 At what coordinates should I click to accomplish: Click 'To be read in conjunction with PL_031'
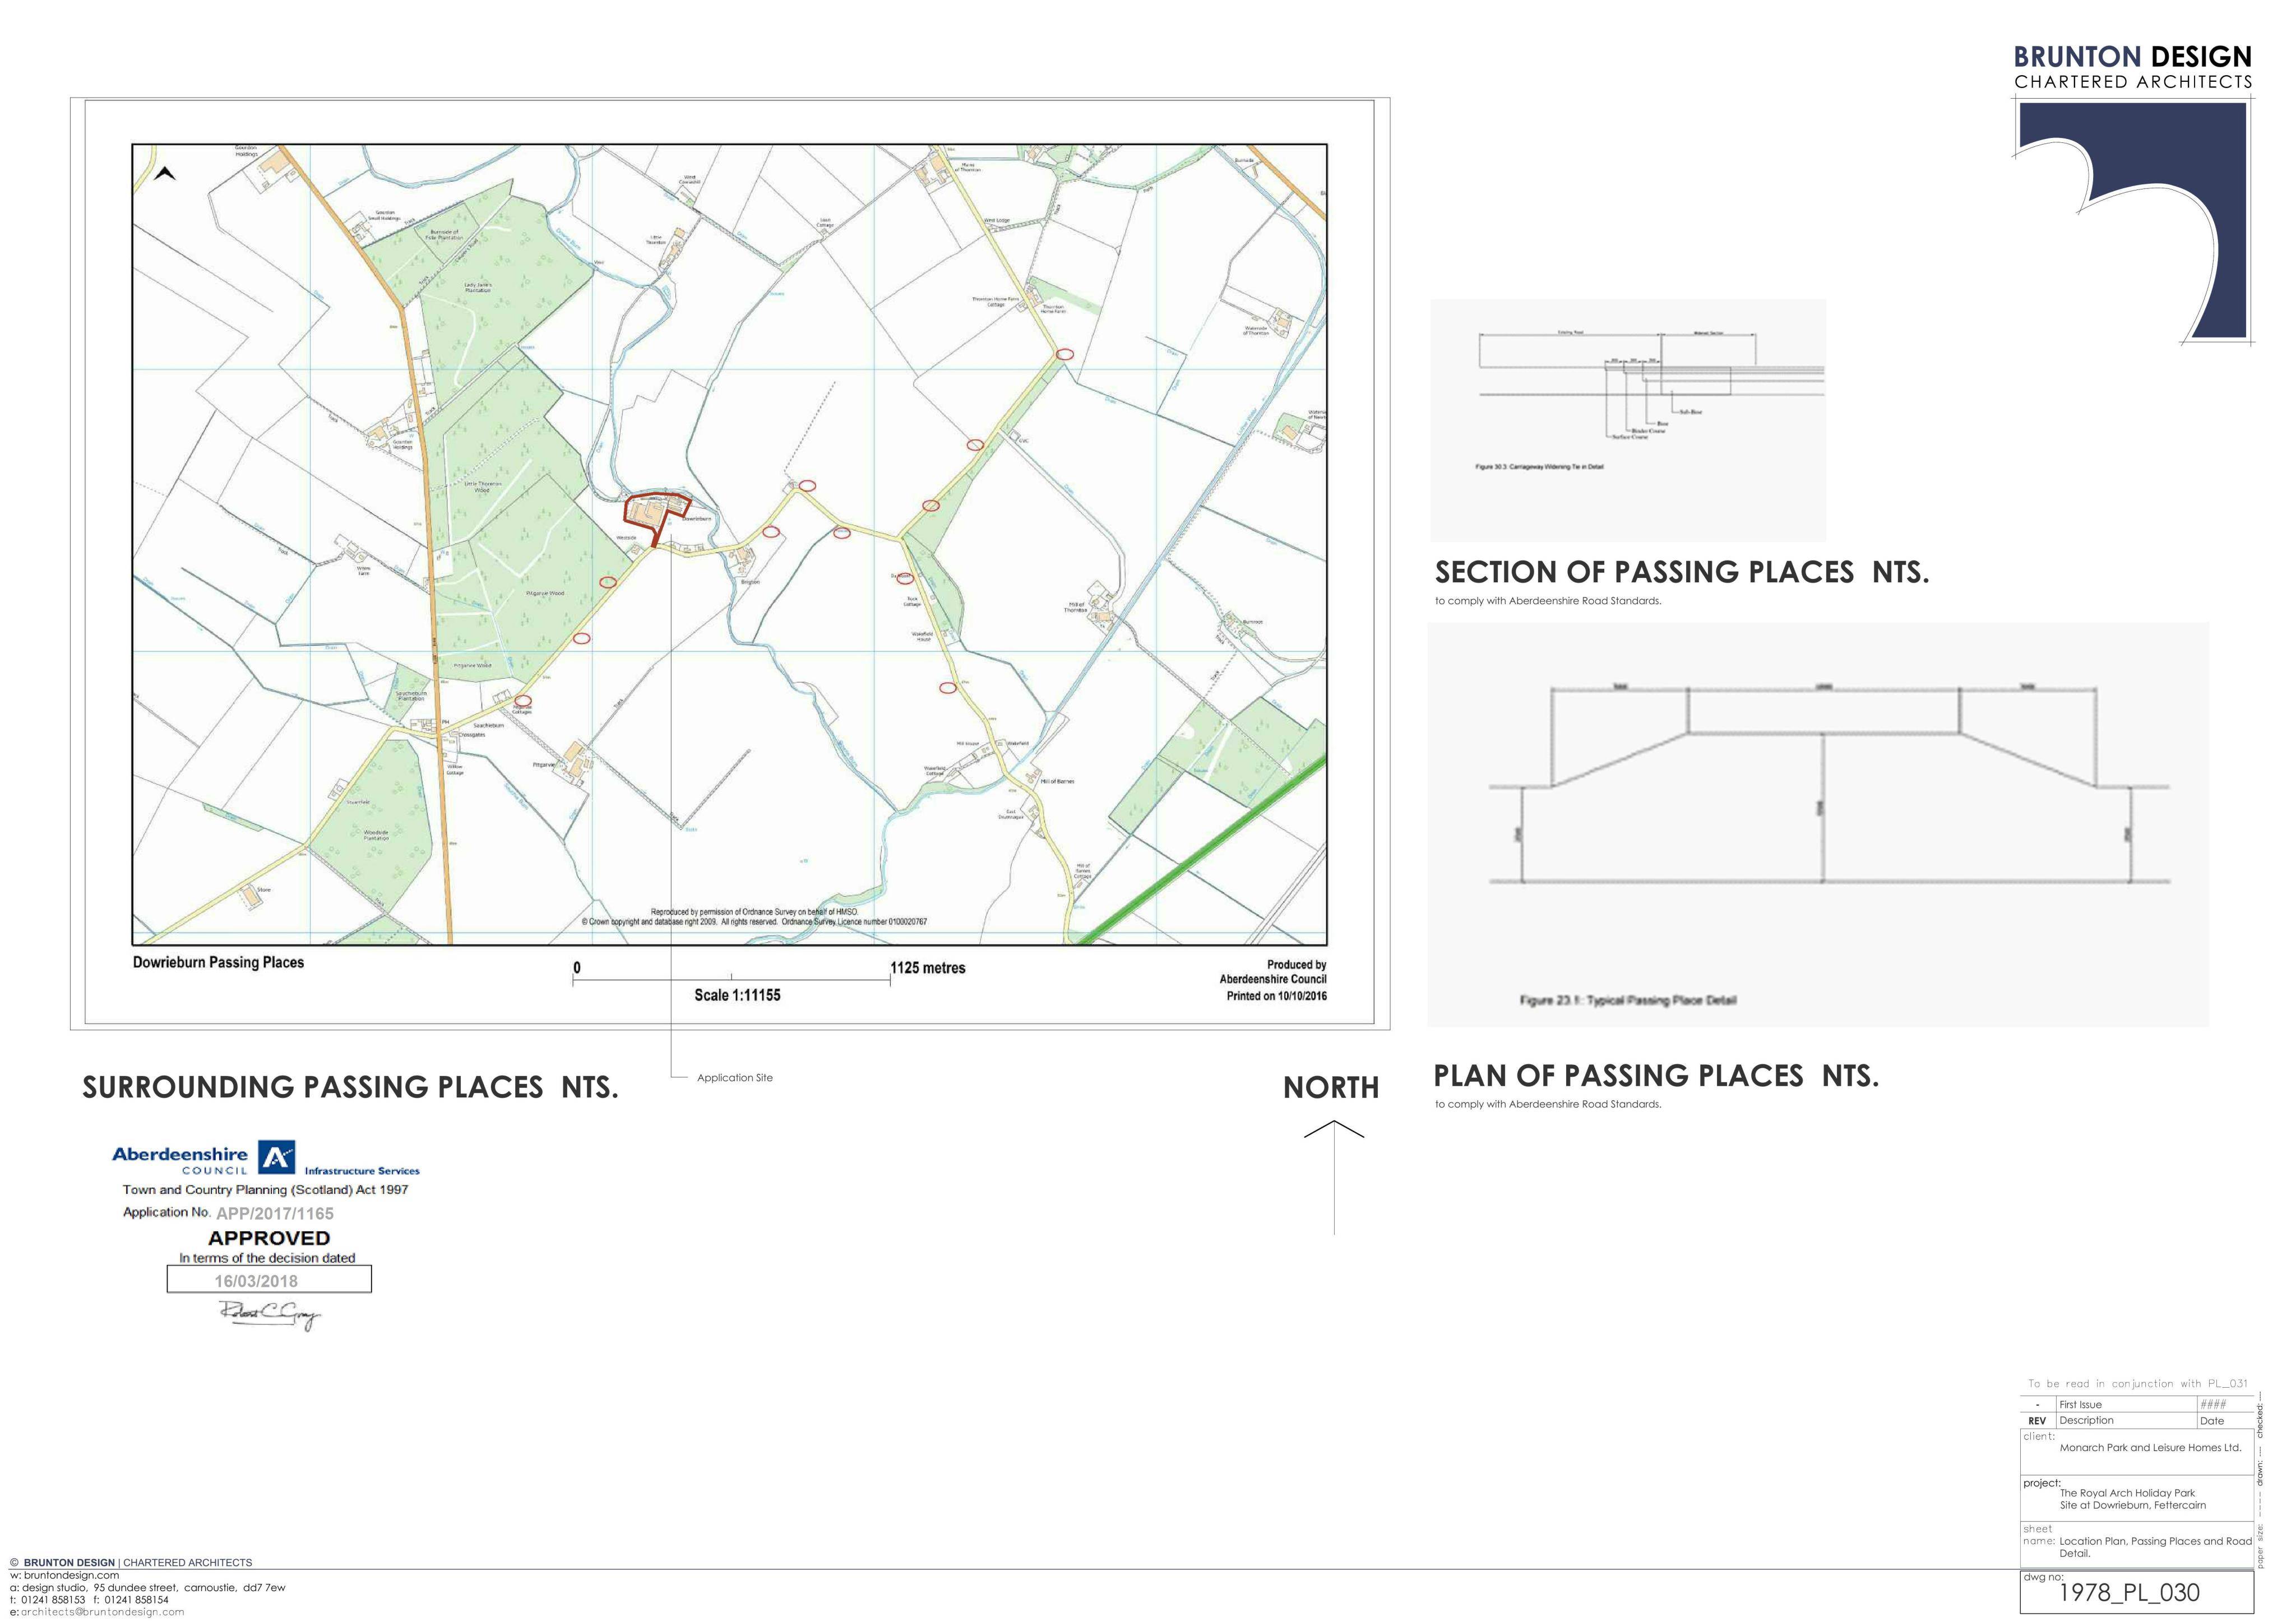2137,1384
